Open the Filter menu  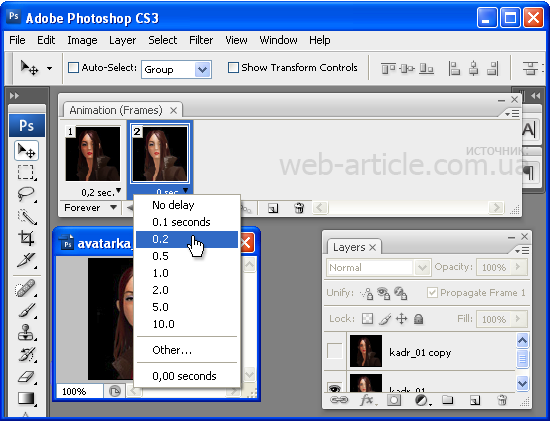coord(201,40)
